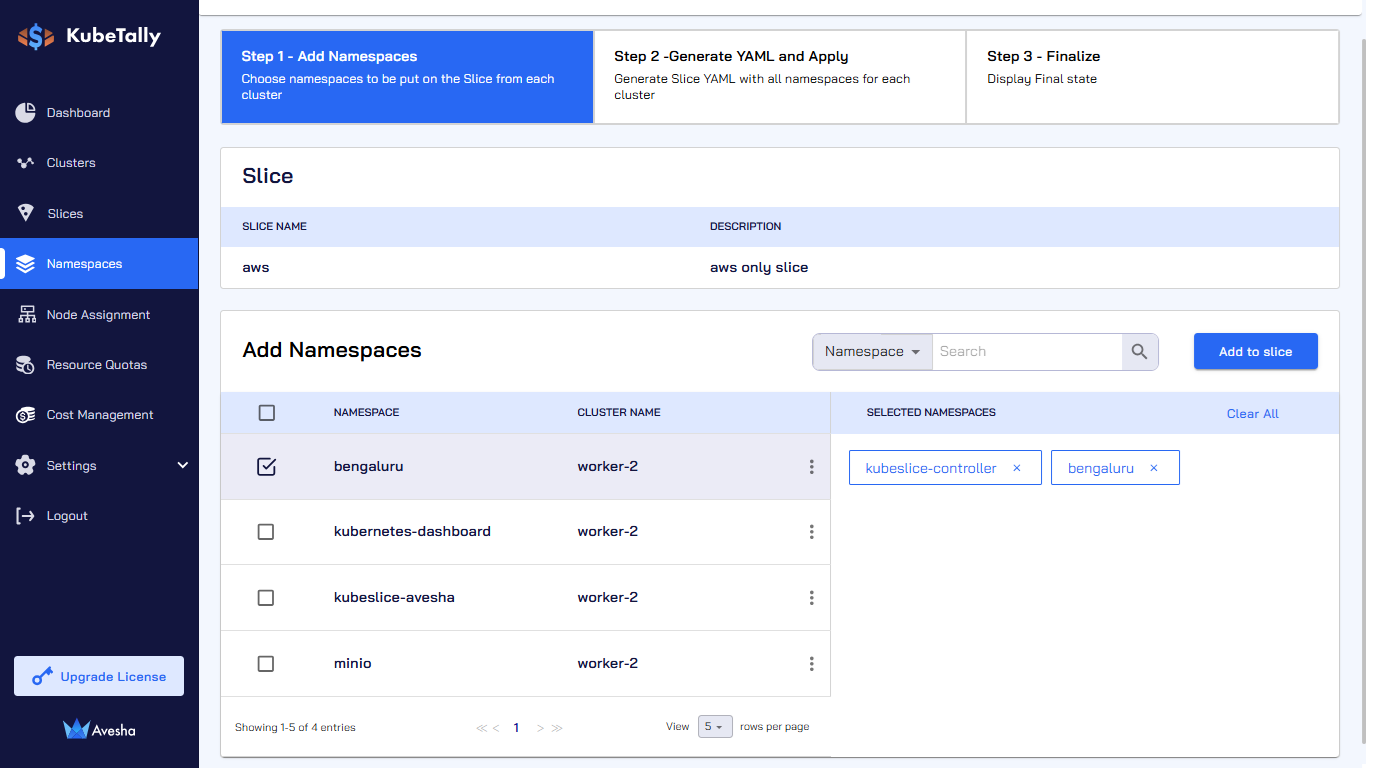Uncheck the bengaluru namespace checkbox

point(266,467)
